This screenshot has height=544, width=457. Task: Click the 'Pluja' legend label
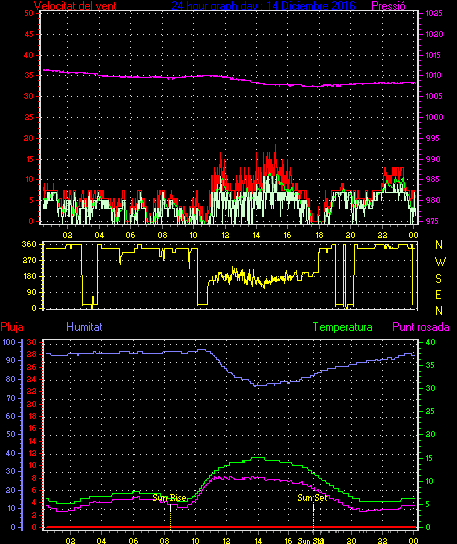tap(12, 327)
